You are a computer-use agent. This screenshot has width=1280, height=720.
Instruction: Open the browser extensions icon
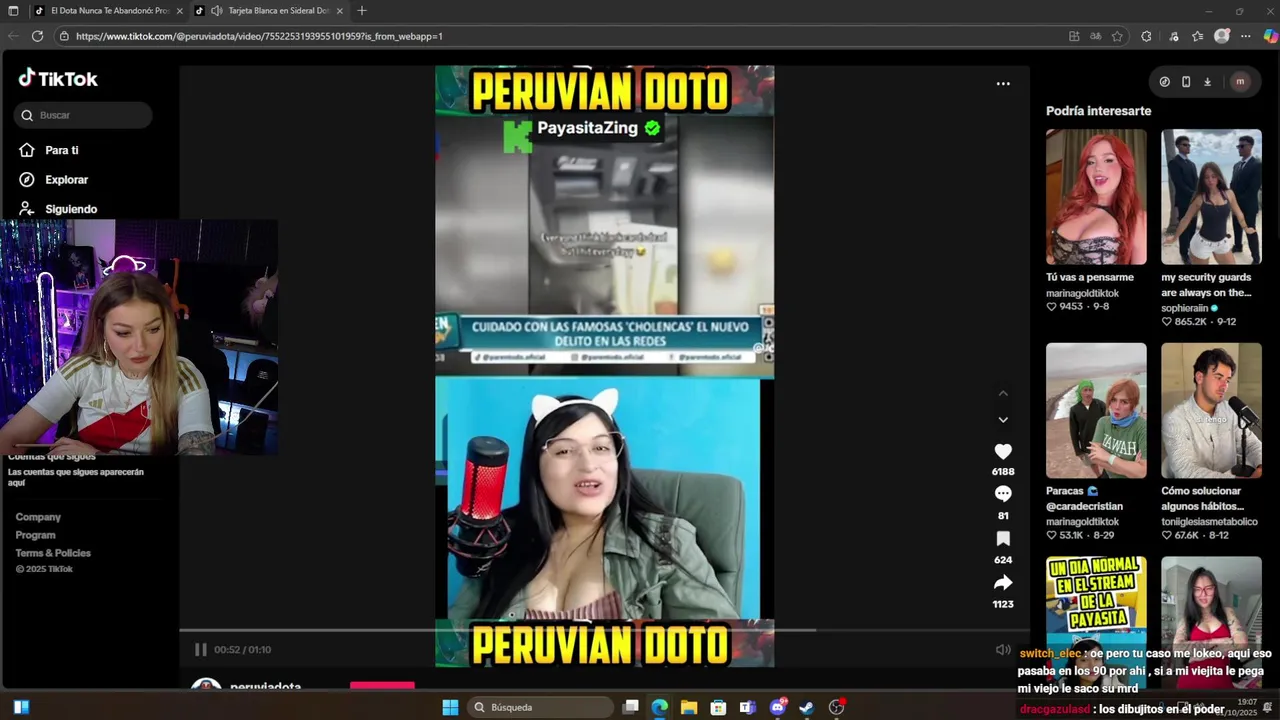(x=1146, y=36)
